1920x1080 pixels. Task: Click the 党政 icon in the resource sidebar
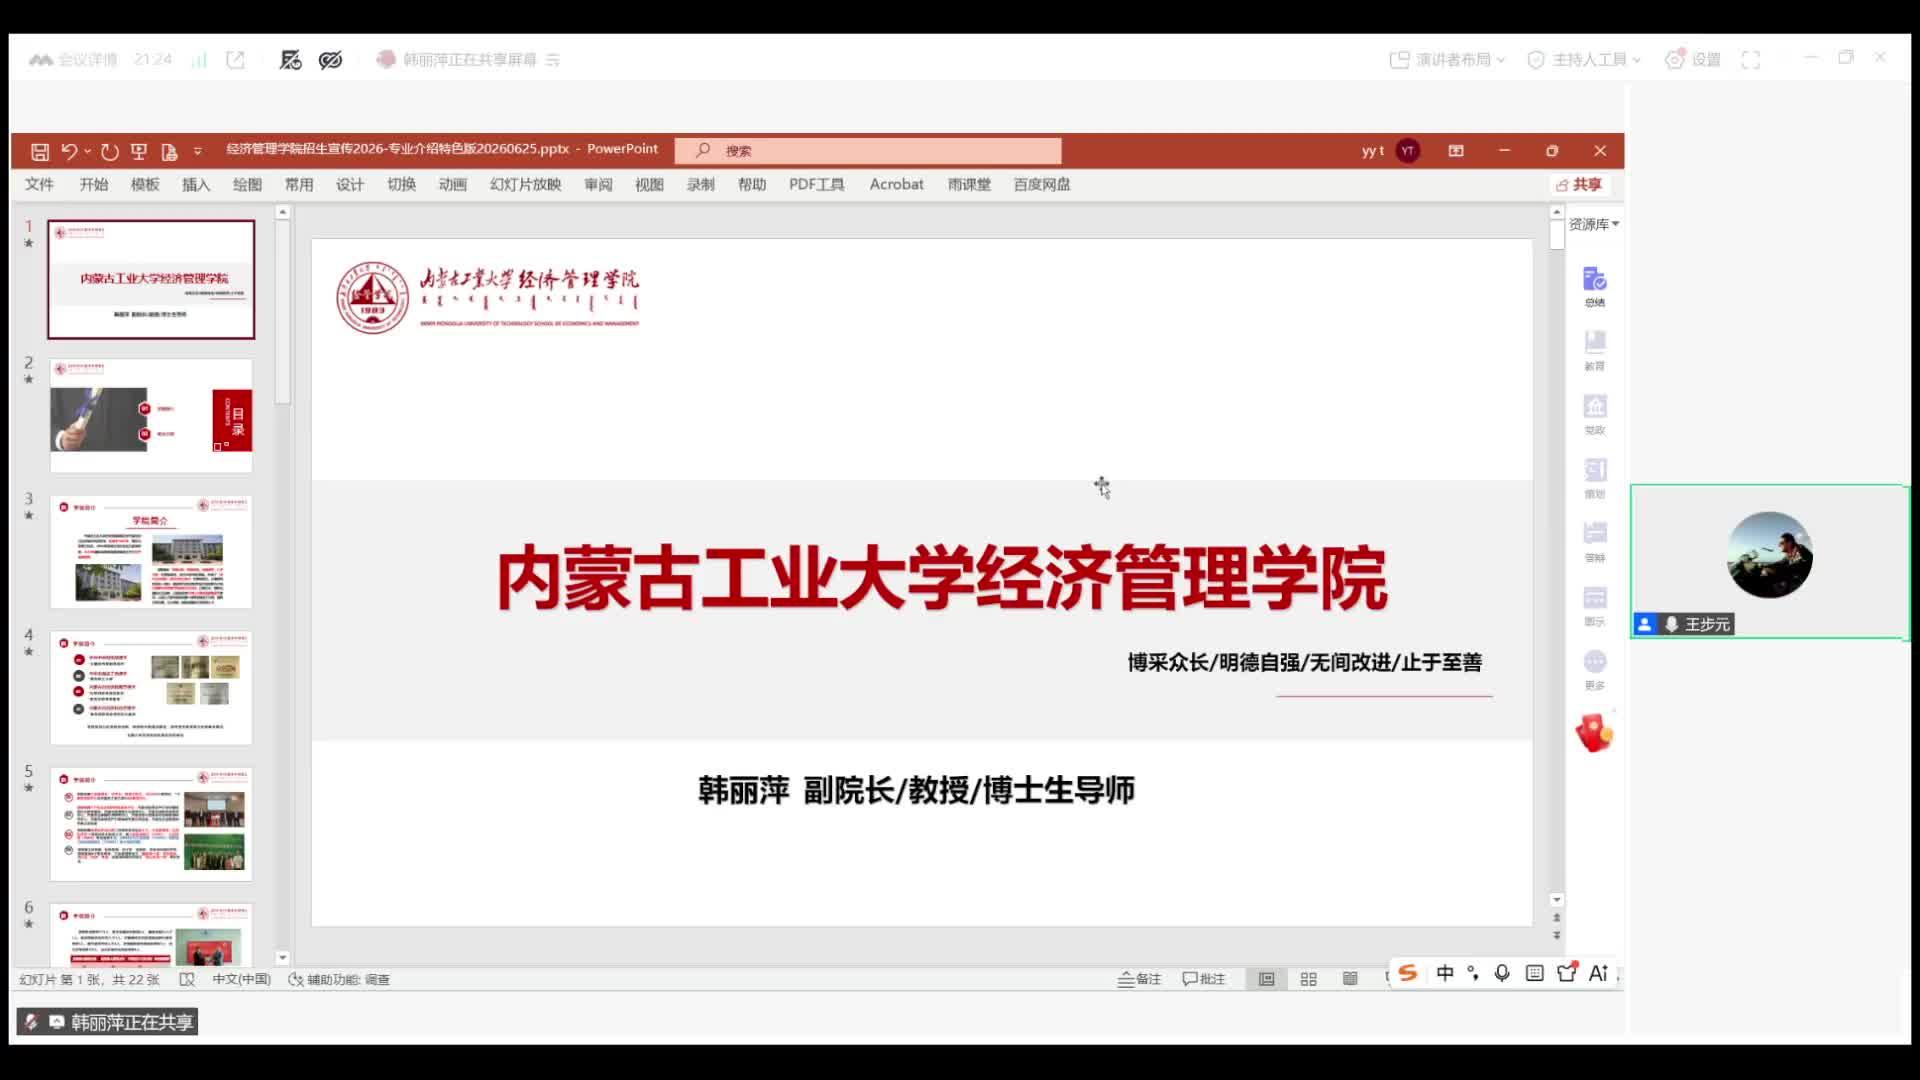(1595, 415)
